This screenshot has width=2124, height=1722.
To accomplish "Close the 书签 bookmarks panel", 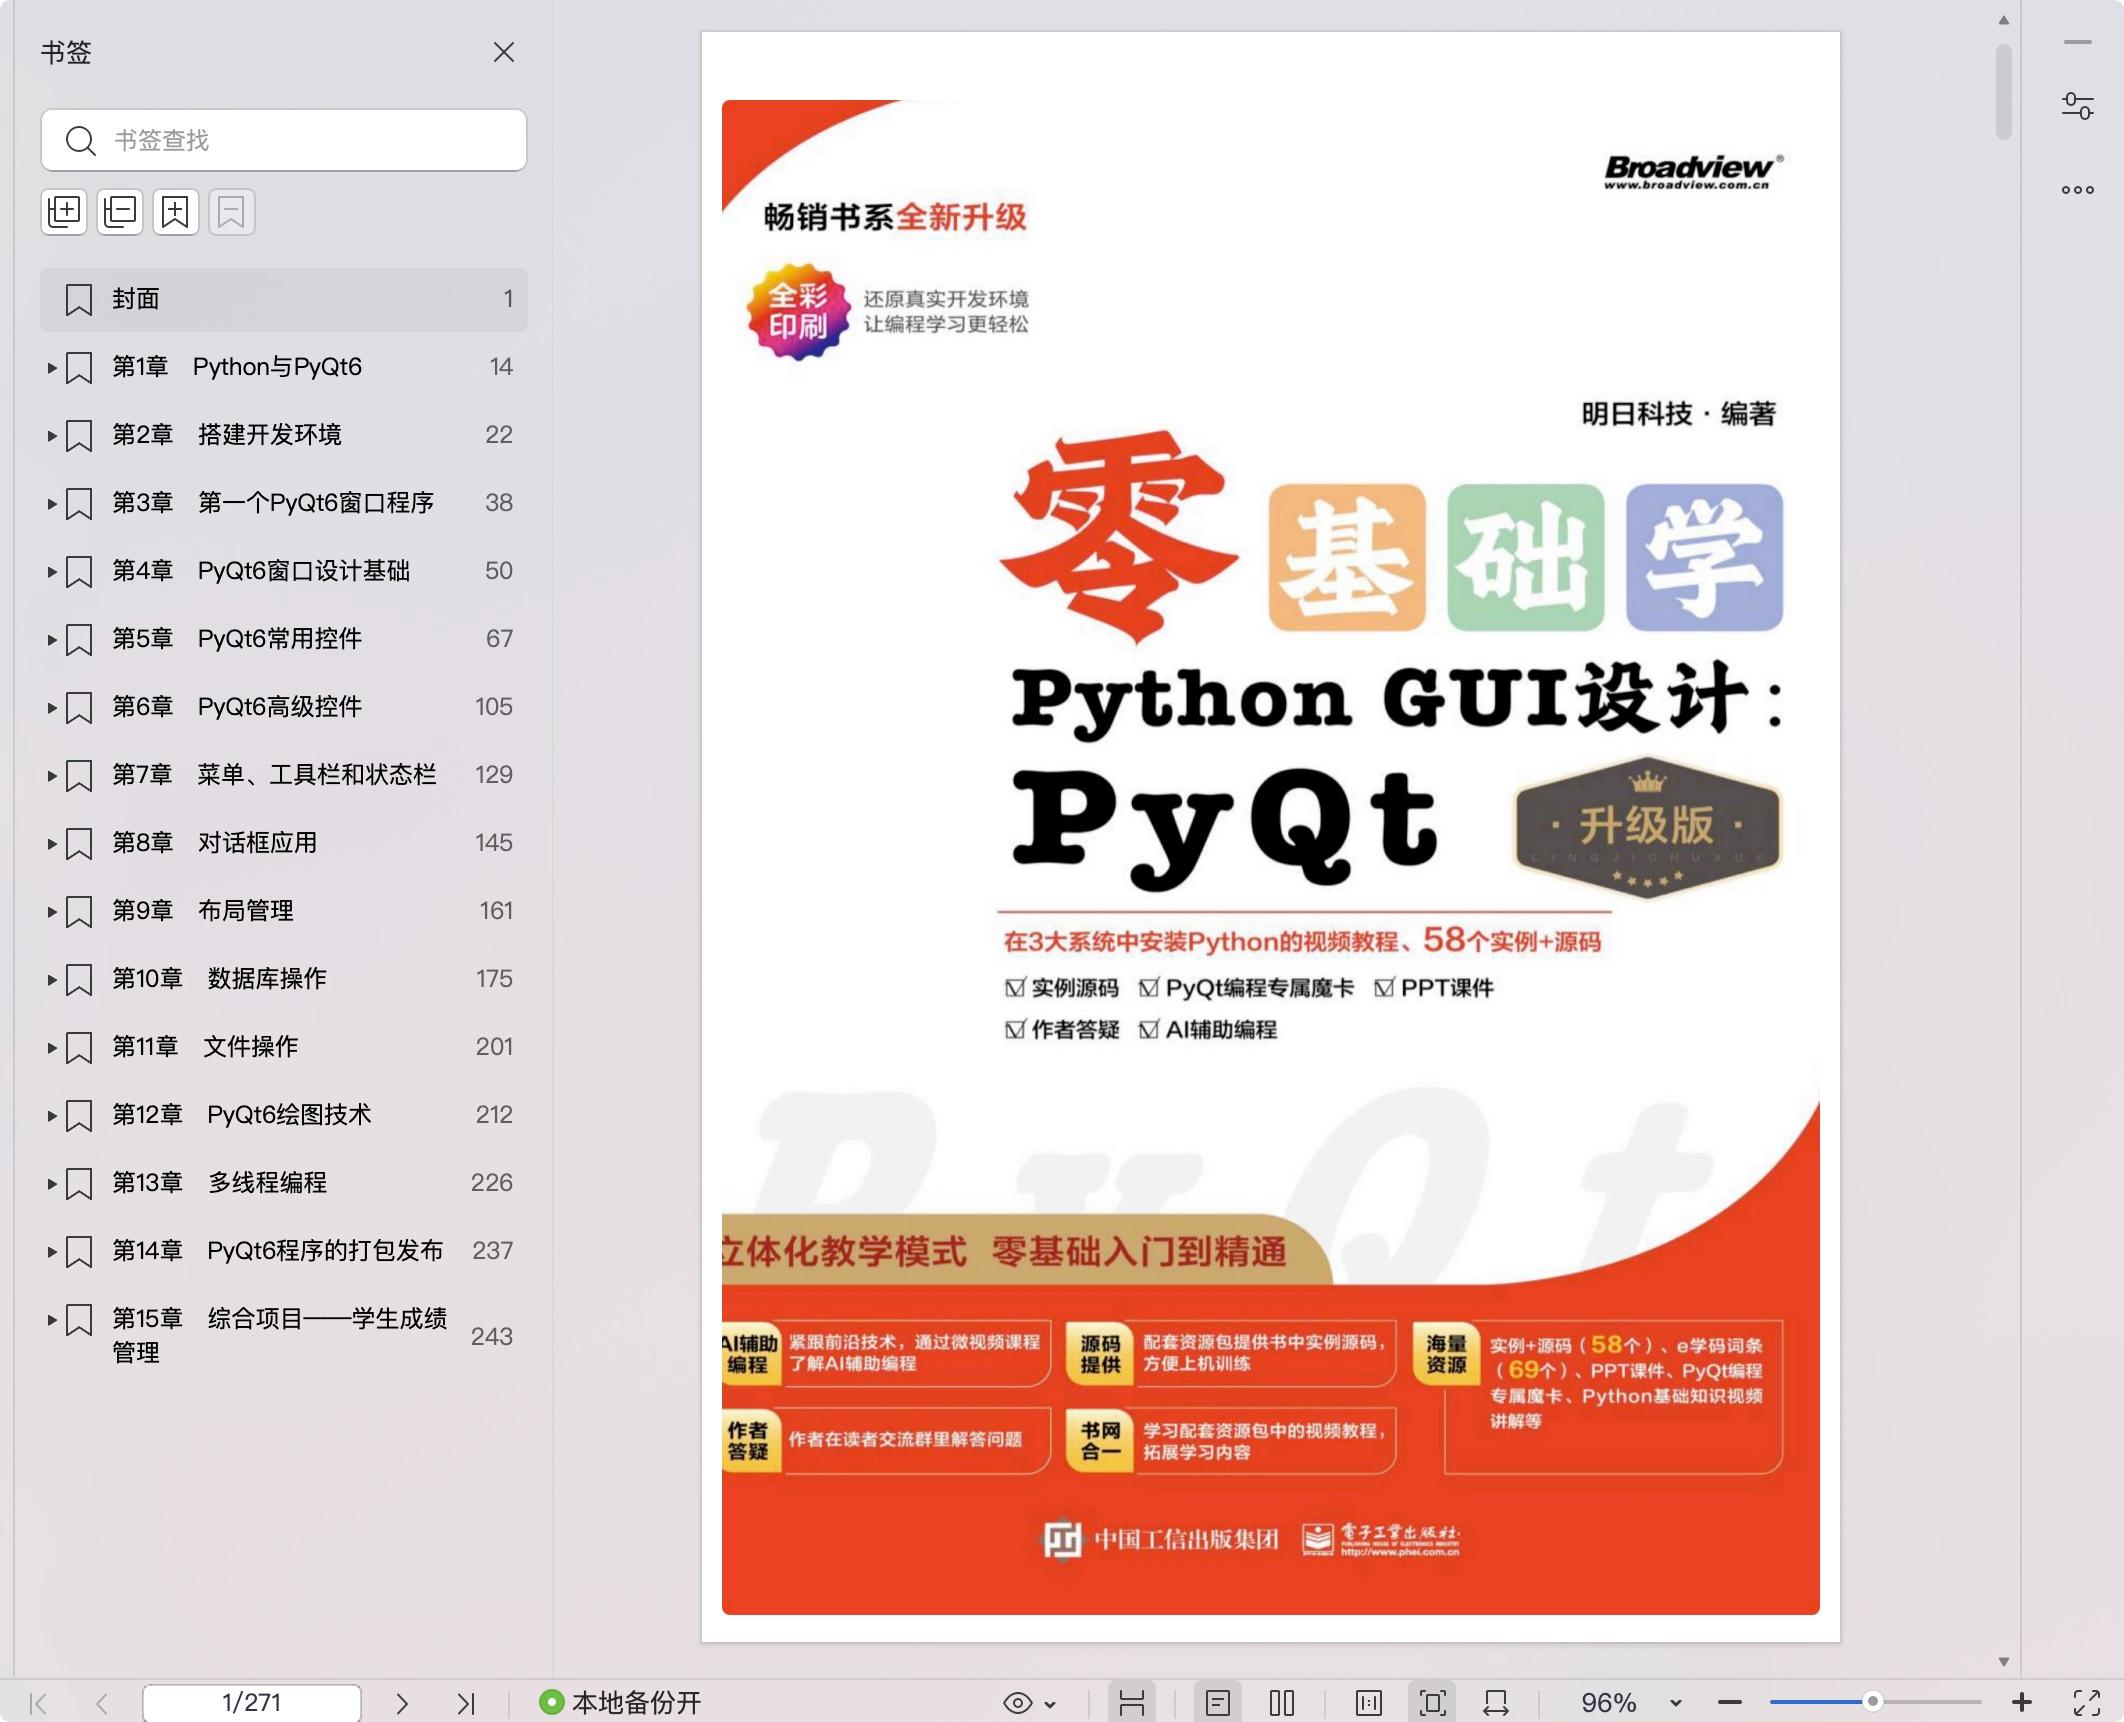I will (x=504, y=52).
